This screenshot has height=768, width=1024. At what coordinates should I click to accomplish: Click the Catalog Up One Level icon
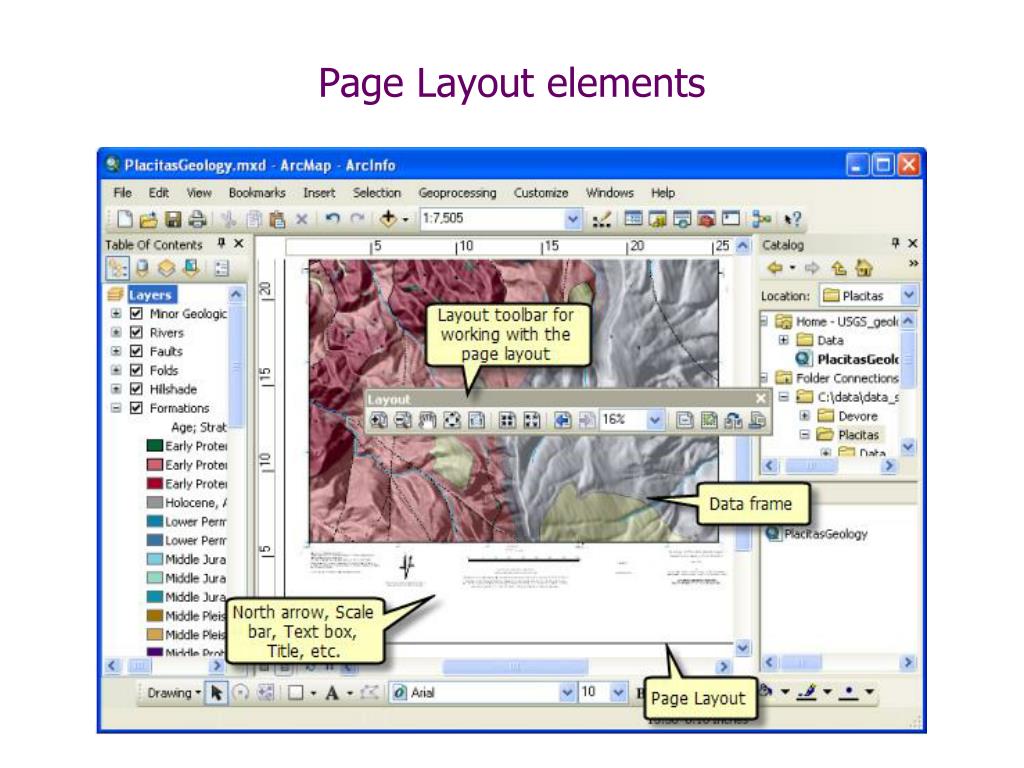click(839, 268)
